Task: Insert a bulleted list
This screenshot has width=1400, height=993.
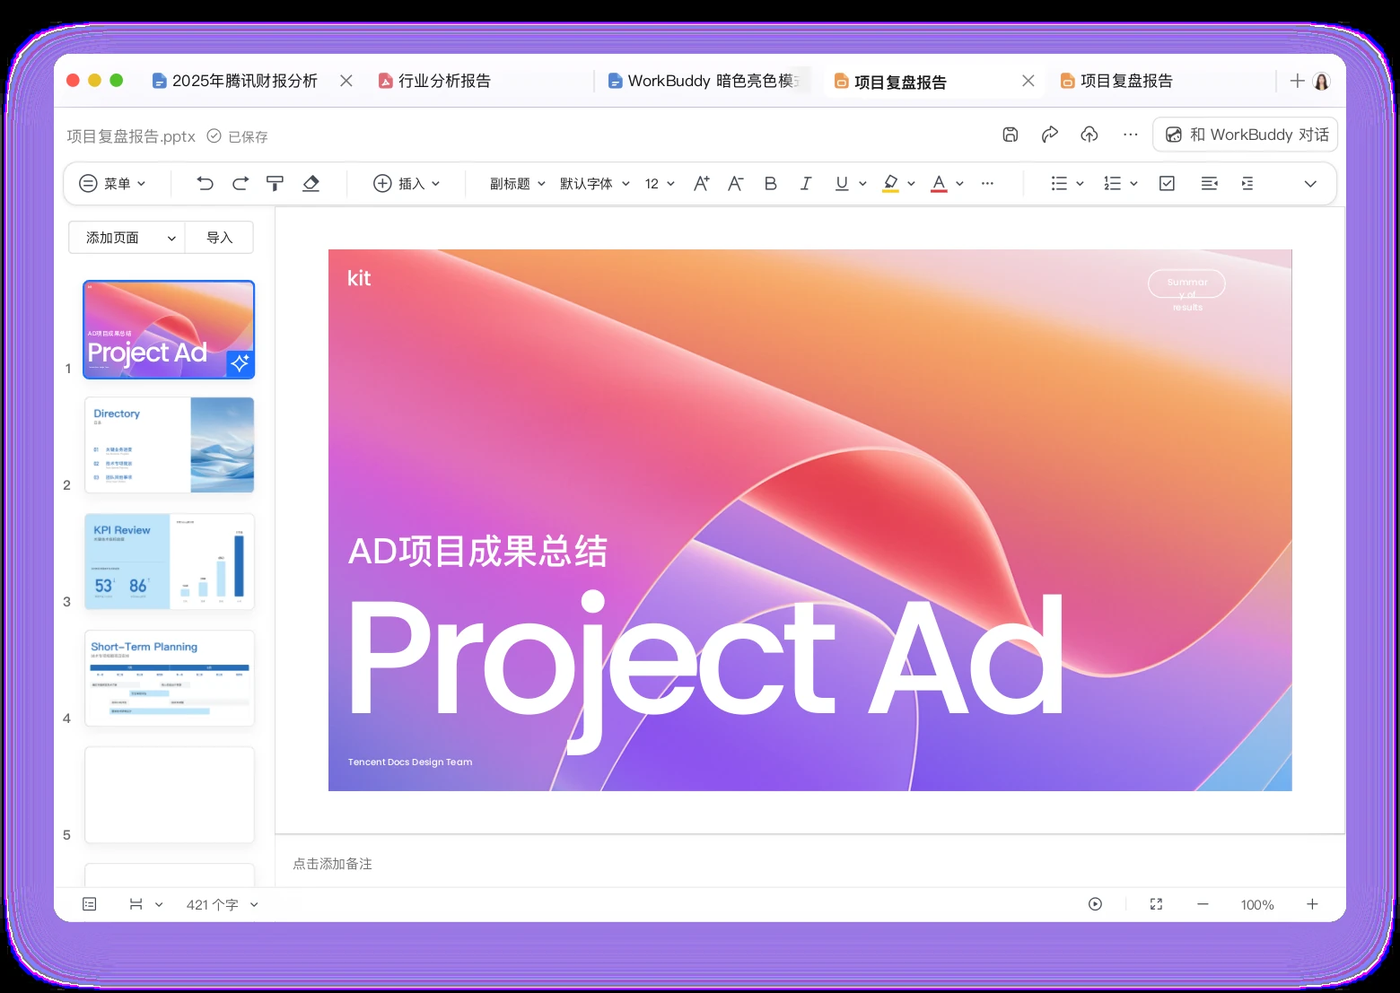Action: click(1059, 183)
